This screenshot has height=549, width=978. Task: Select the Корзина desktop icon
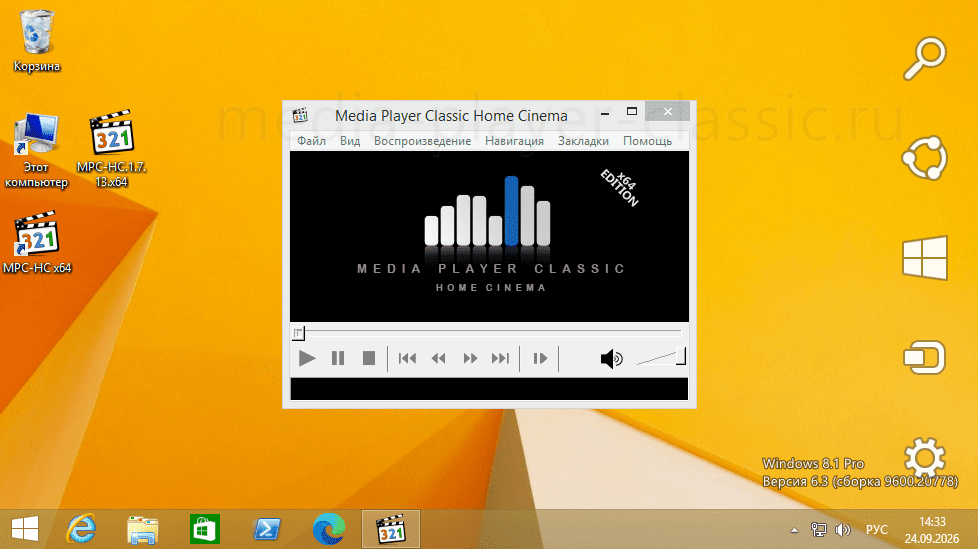[37, 41]
